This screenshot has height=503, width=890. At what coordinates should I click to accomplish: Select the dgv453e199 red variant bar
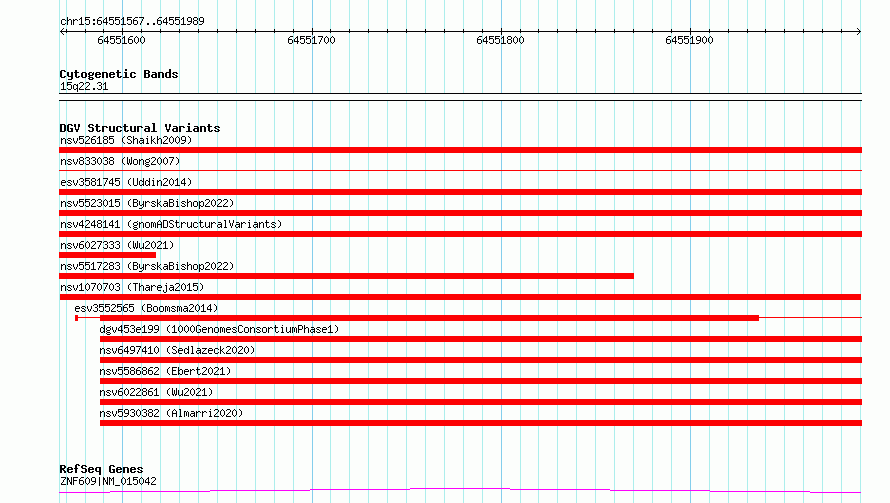pos(481,339)
